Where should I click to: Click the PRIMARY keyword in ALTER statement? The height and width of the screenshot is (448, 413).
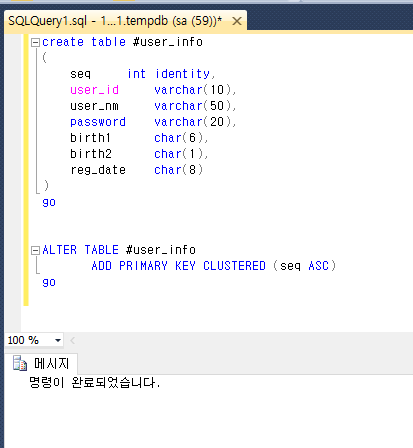(x=143, y=266)
